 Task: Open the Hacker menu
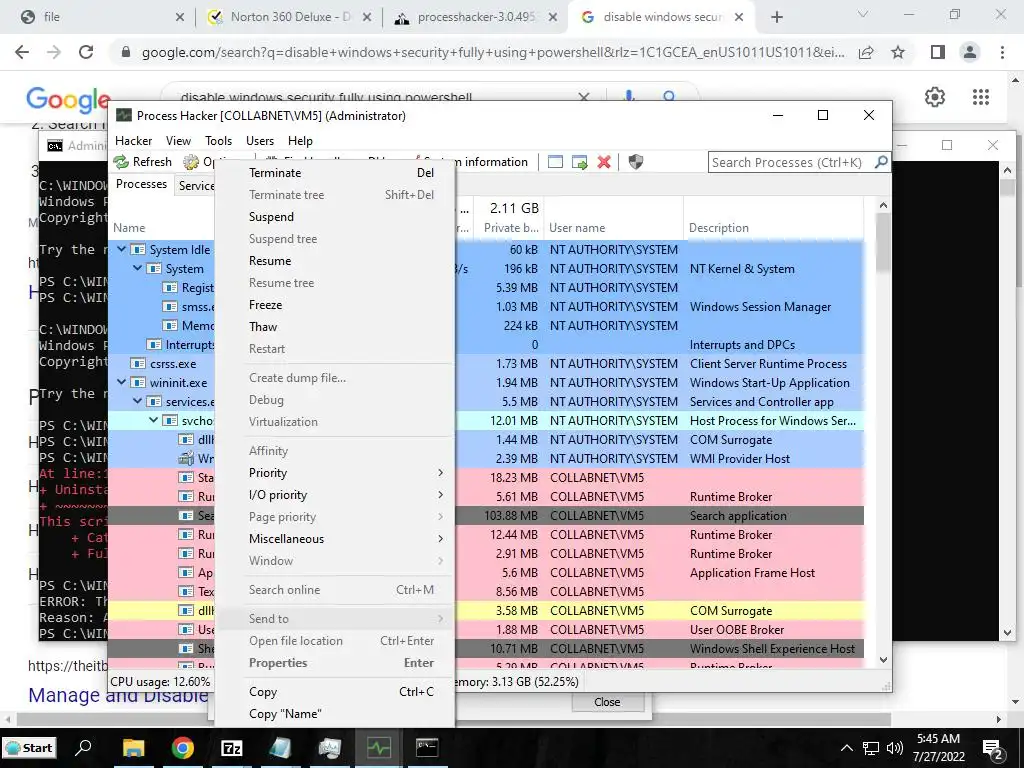point(133,140)
